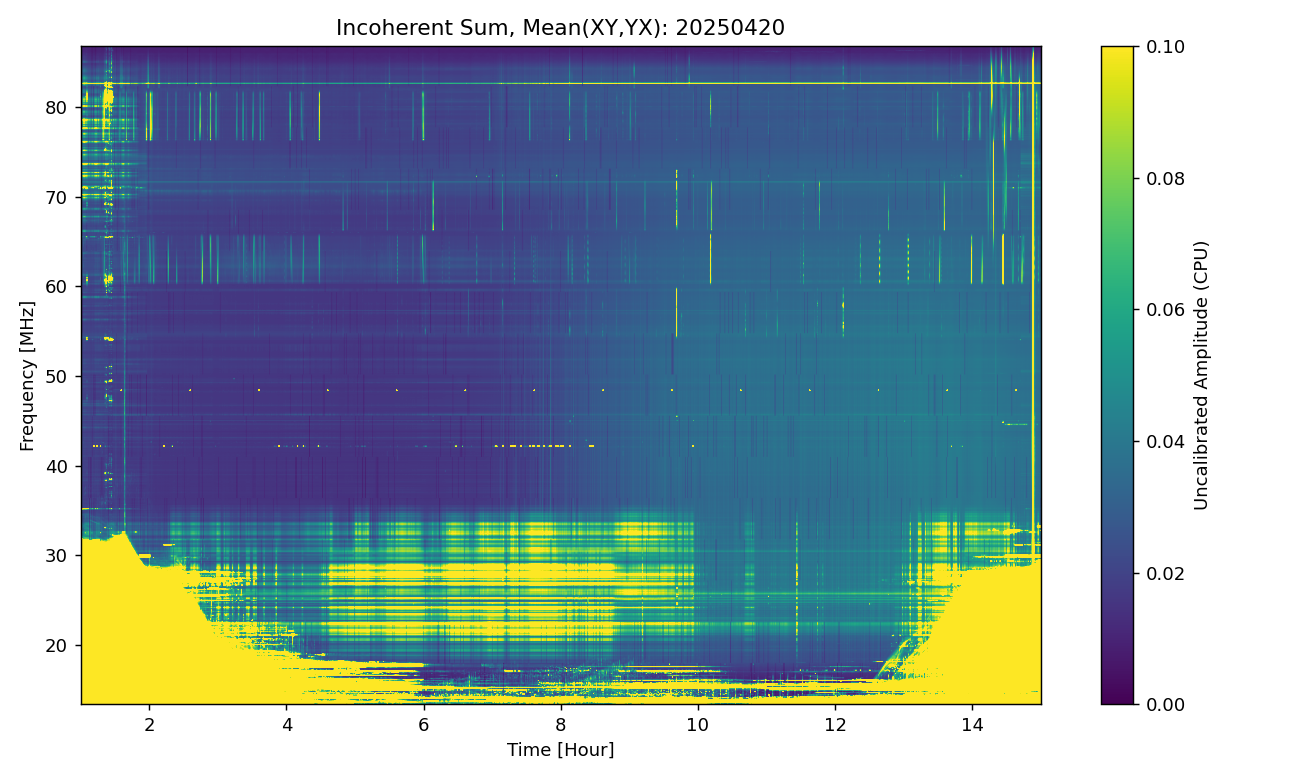The image size is (1300, 780).
Task: Click the y-axis tick label 50
Action: click(x=59, y=377)
